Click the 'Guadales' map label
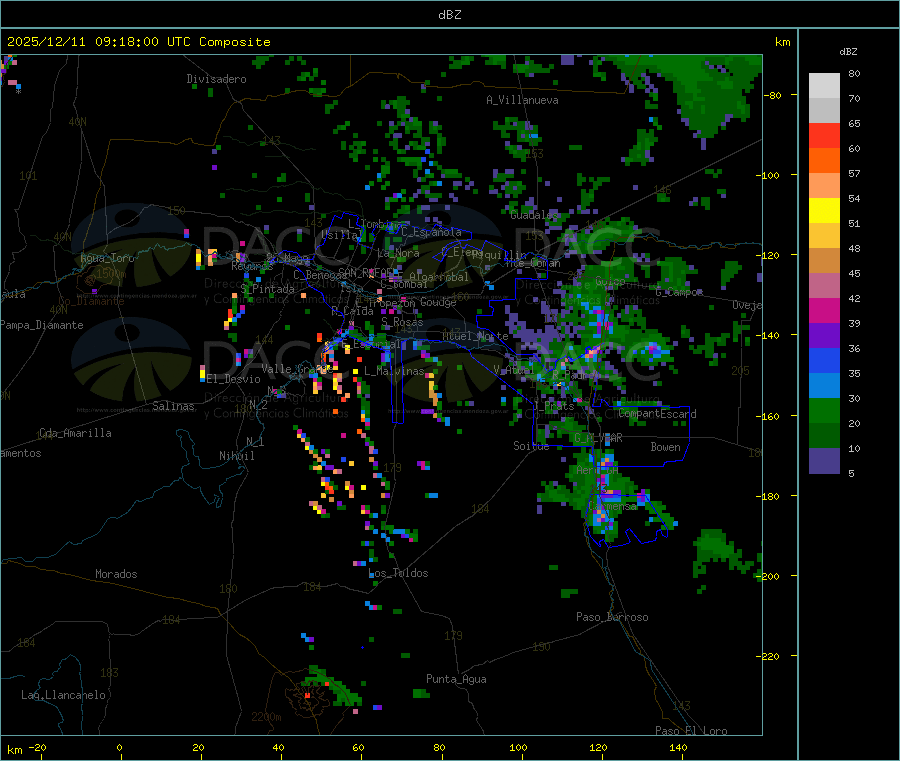 tap(534, 215)
